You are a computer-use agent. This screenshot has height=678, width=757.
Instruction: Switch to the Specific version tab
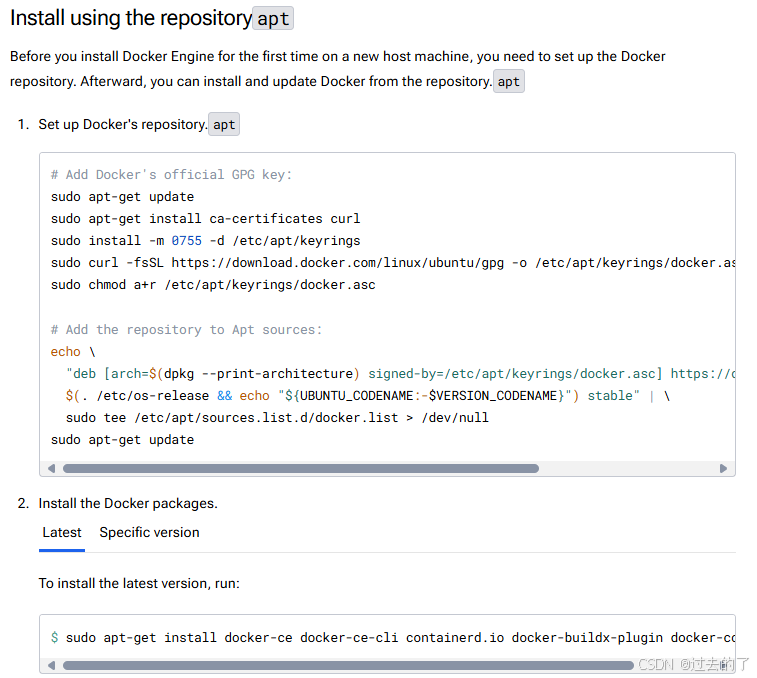[x=149, y=532]
